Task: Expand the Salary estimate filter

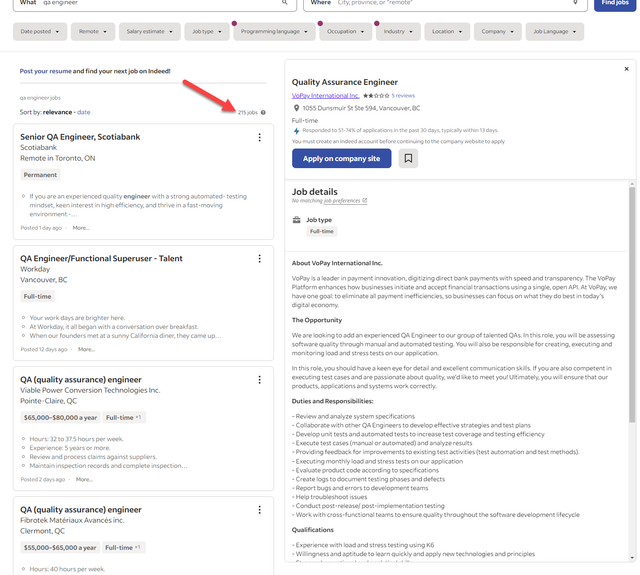Action: pyautogui.click(x=149, y=31)
